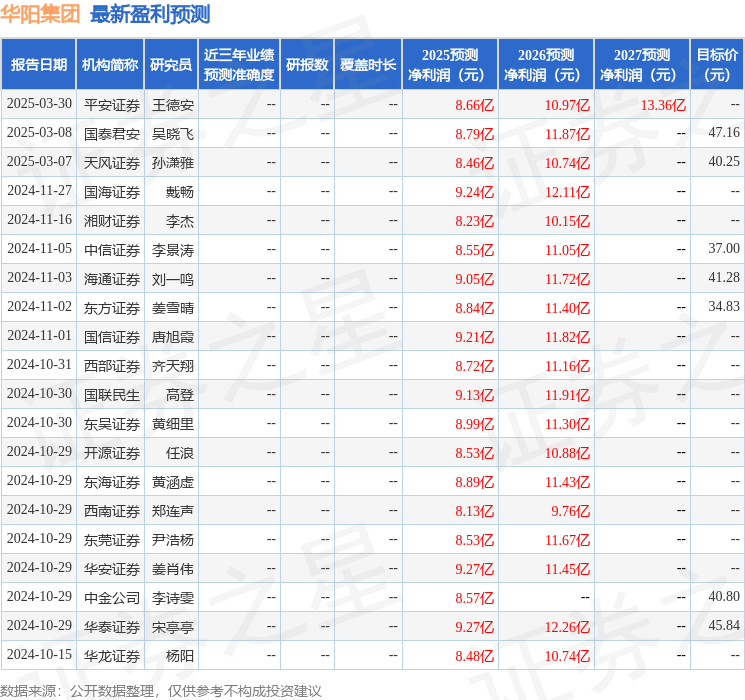Click the 12.11亿 forecast value
The width and height of the screenshot is (745, 700).
point(567,192)
